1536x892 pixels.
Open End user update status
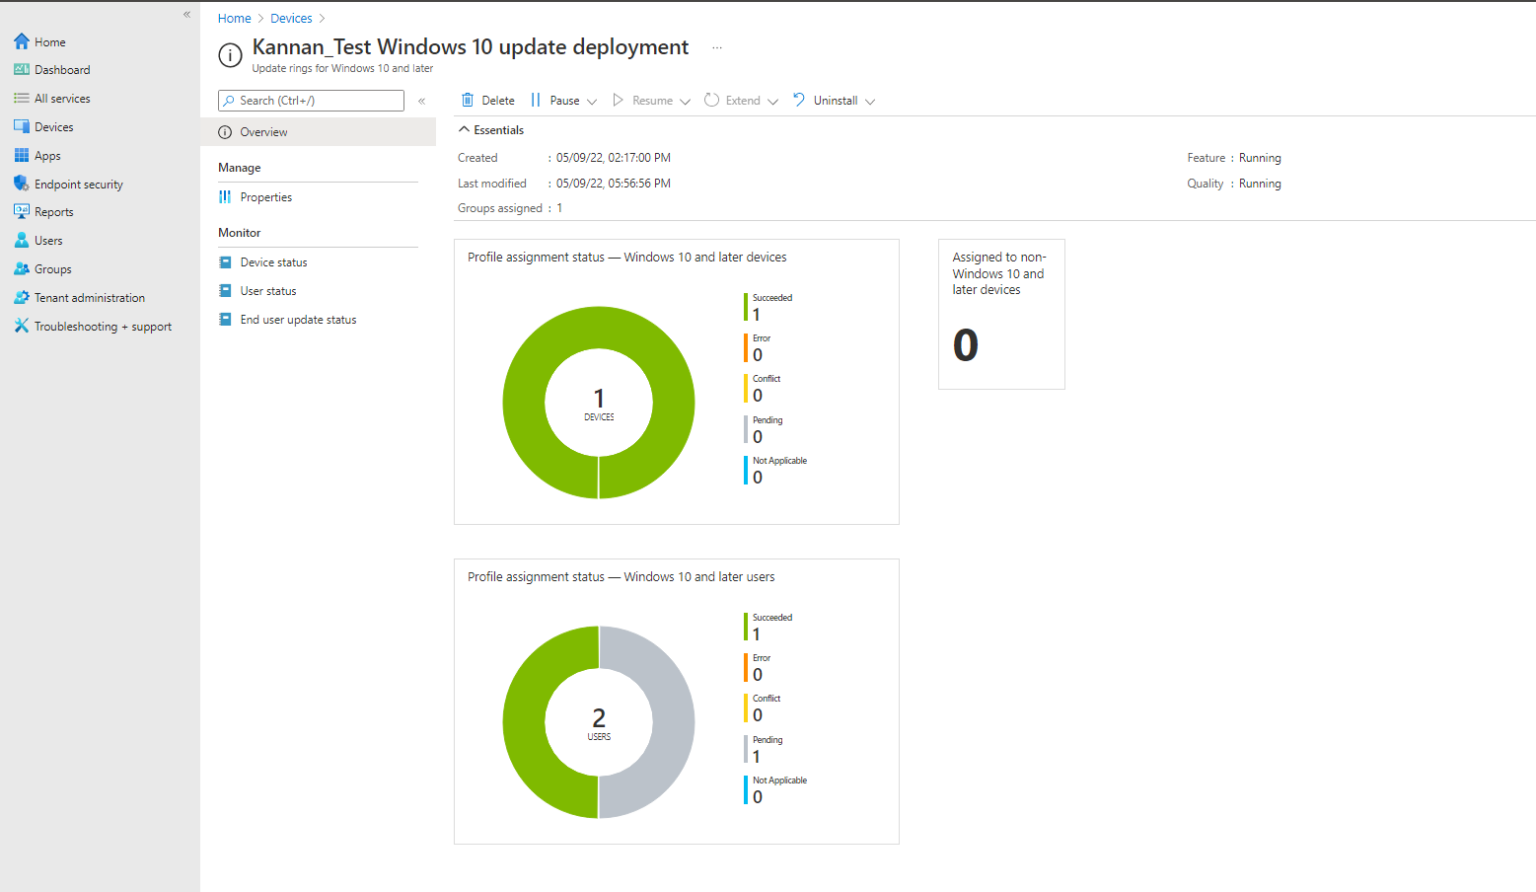pos(298,320)
